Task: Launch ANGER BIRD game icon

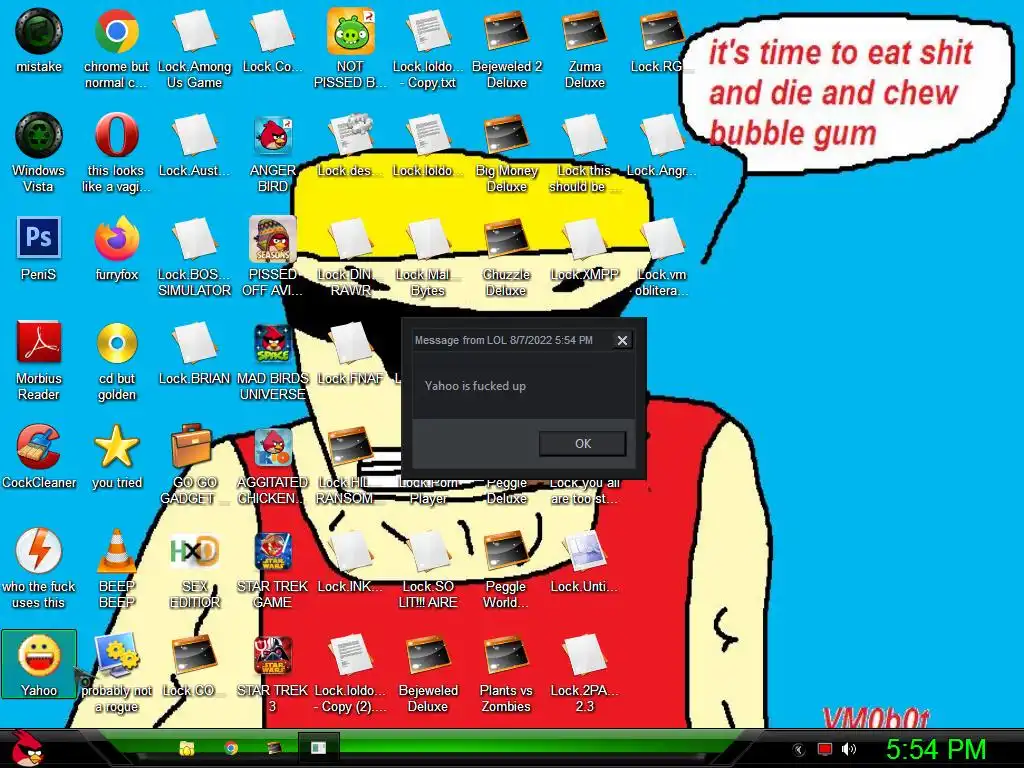Action: (273, 153)
